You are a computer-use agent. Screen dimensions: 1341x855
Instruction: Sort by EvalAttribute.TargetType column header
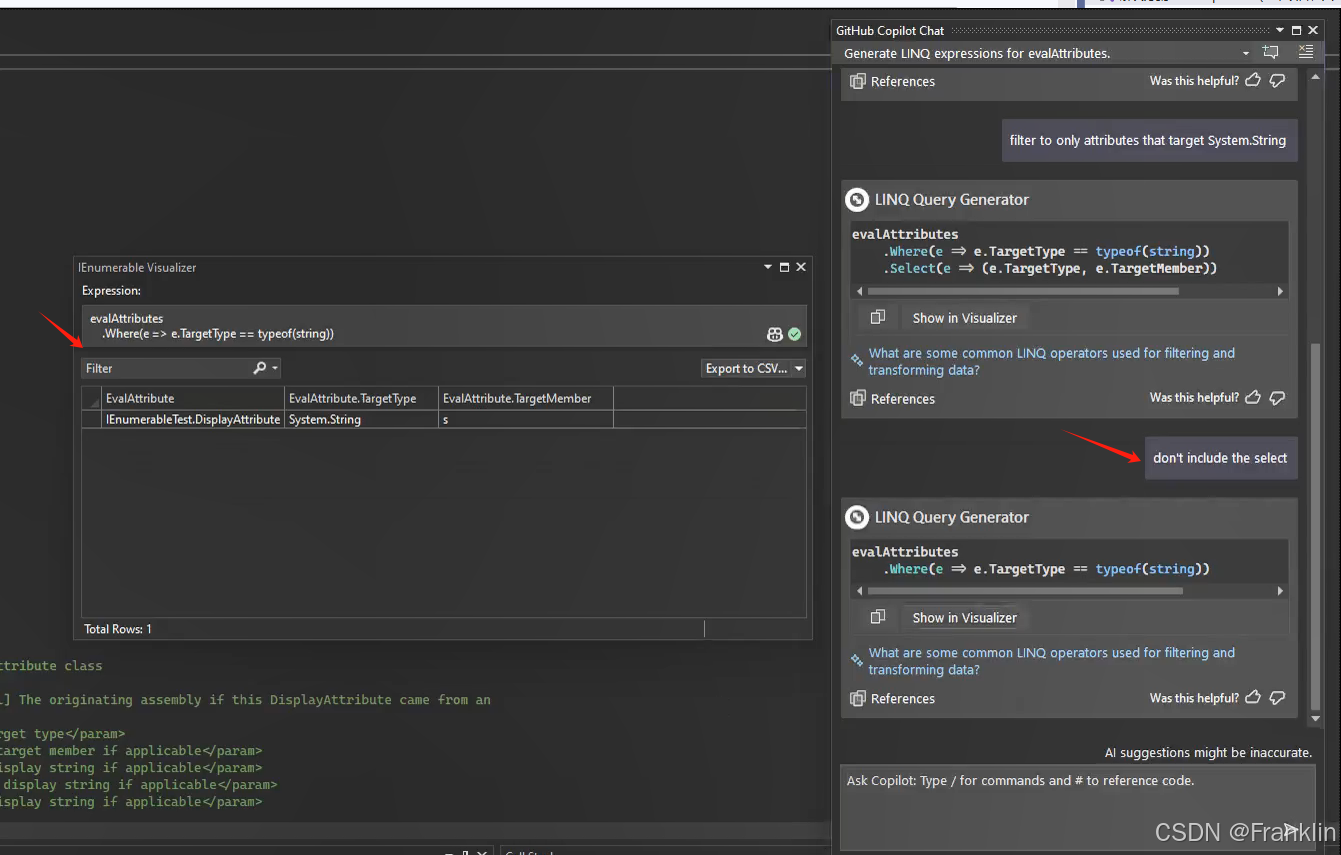pyautogui.click(x=362, y=398)
